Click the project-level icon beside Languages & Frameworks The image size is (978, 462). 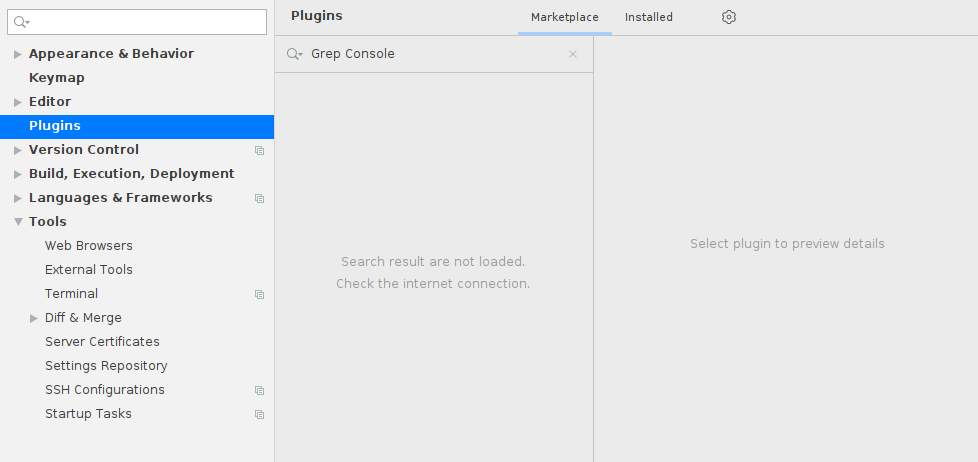(x=259, y=198)
